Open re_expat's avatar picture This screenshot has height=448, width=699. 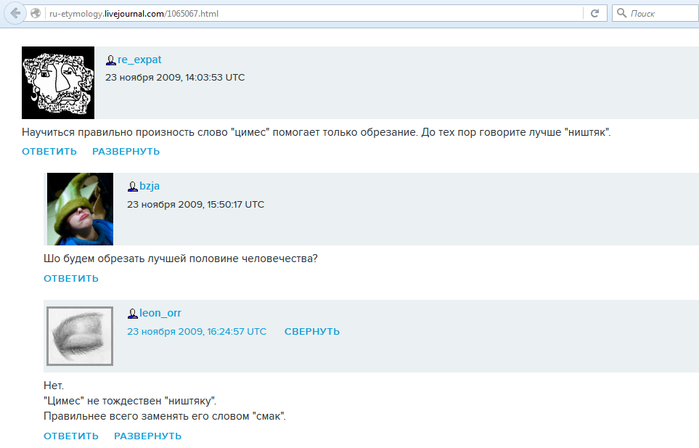tap(58, 82)
